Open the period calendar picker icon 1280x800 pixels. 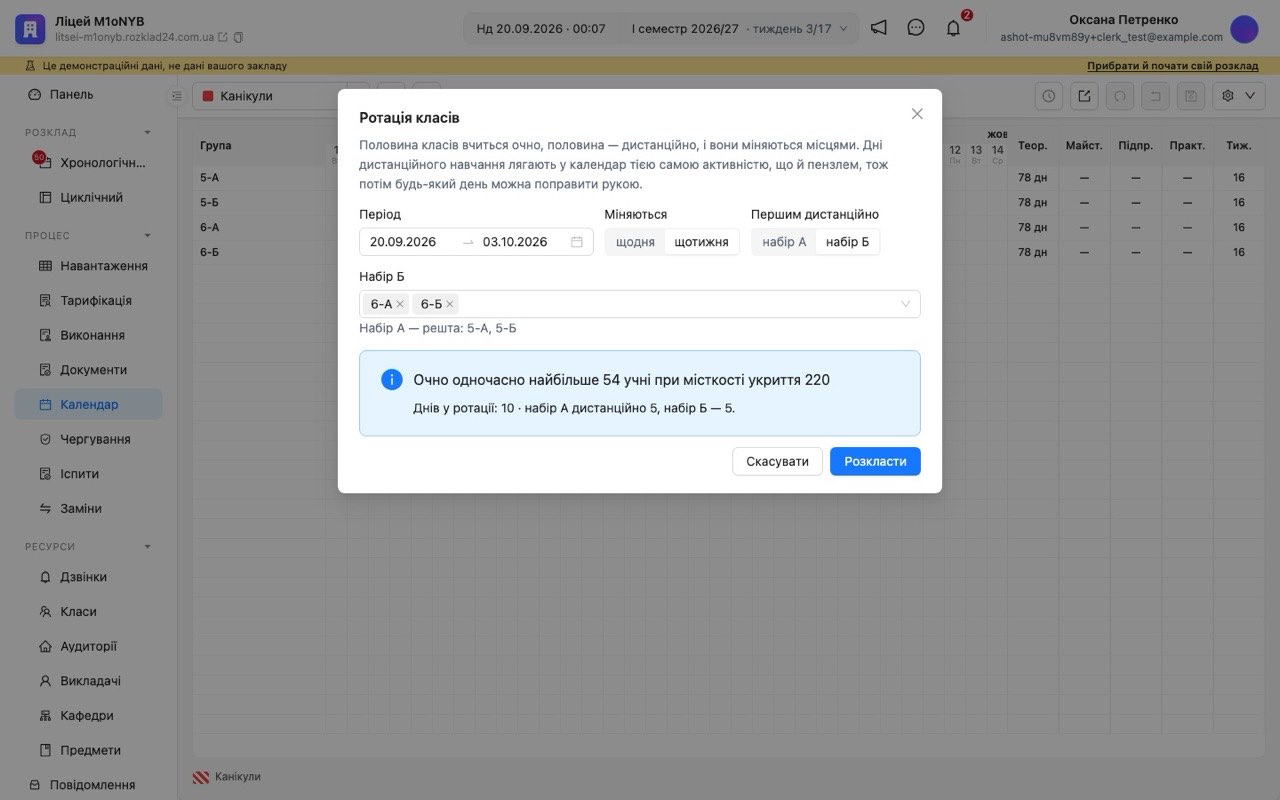pos(577,242)
